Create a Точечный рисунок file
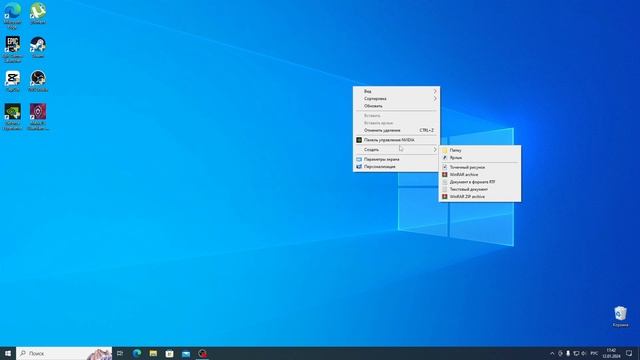Image resolution: width=640 pixels, height=360 pixels. click(480, 167)
